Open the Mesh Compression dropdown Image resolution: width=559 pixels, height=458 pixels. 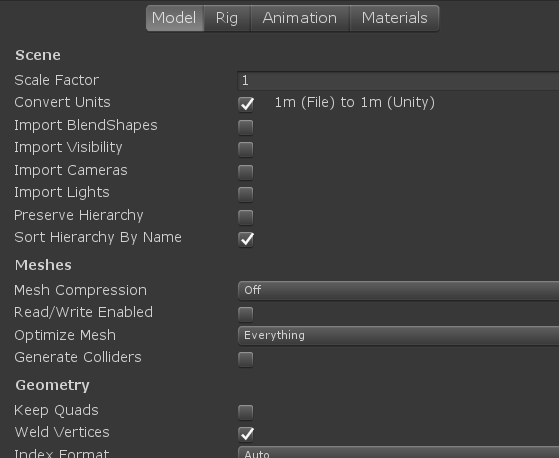tap(398, 290)
